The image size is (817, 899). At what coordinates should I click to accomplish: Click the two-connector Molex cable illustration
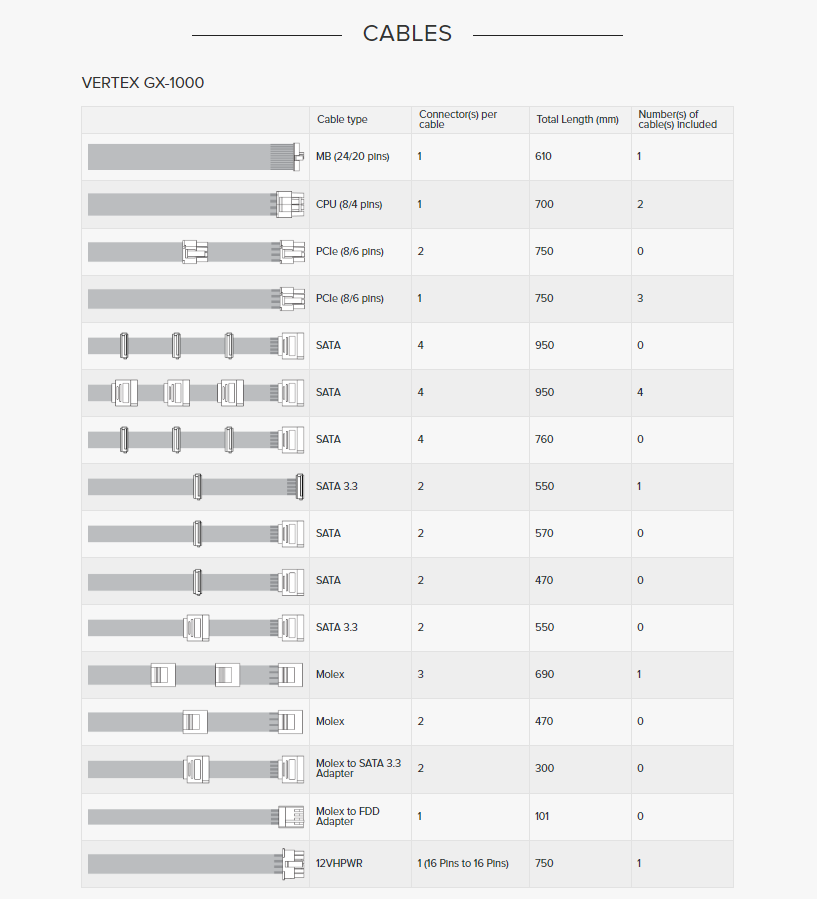[195, 721]
